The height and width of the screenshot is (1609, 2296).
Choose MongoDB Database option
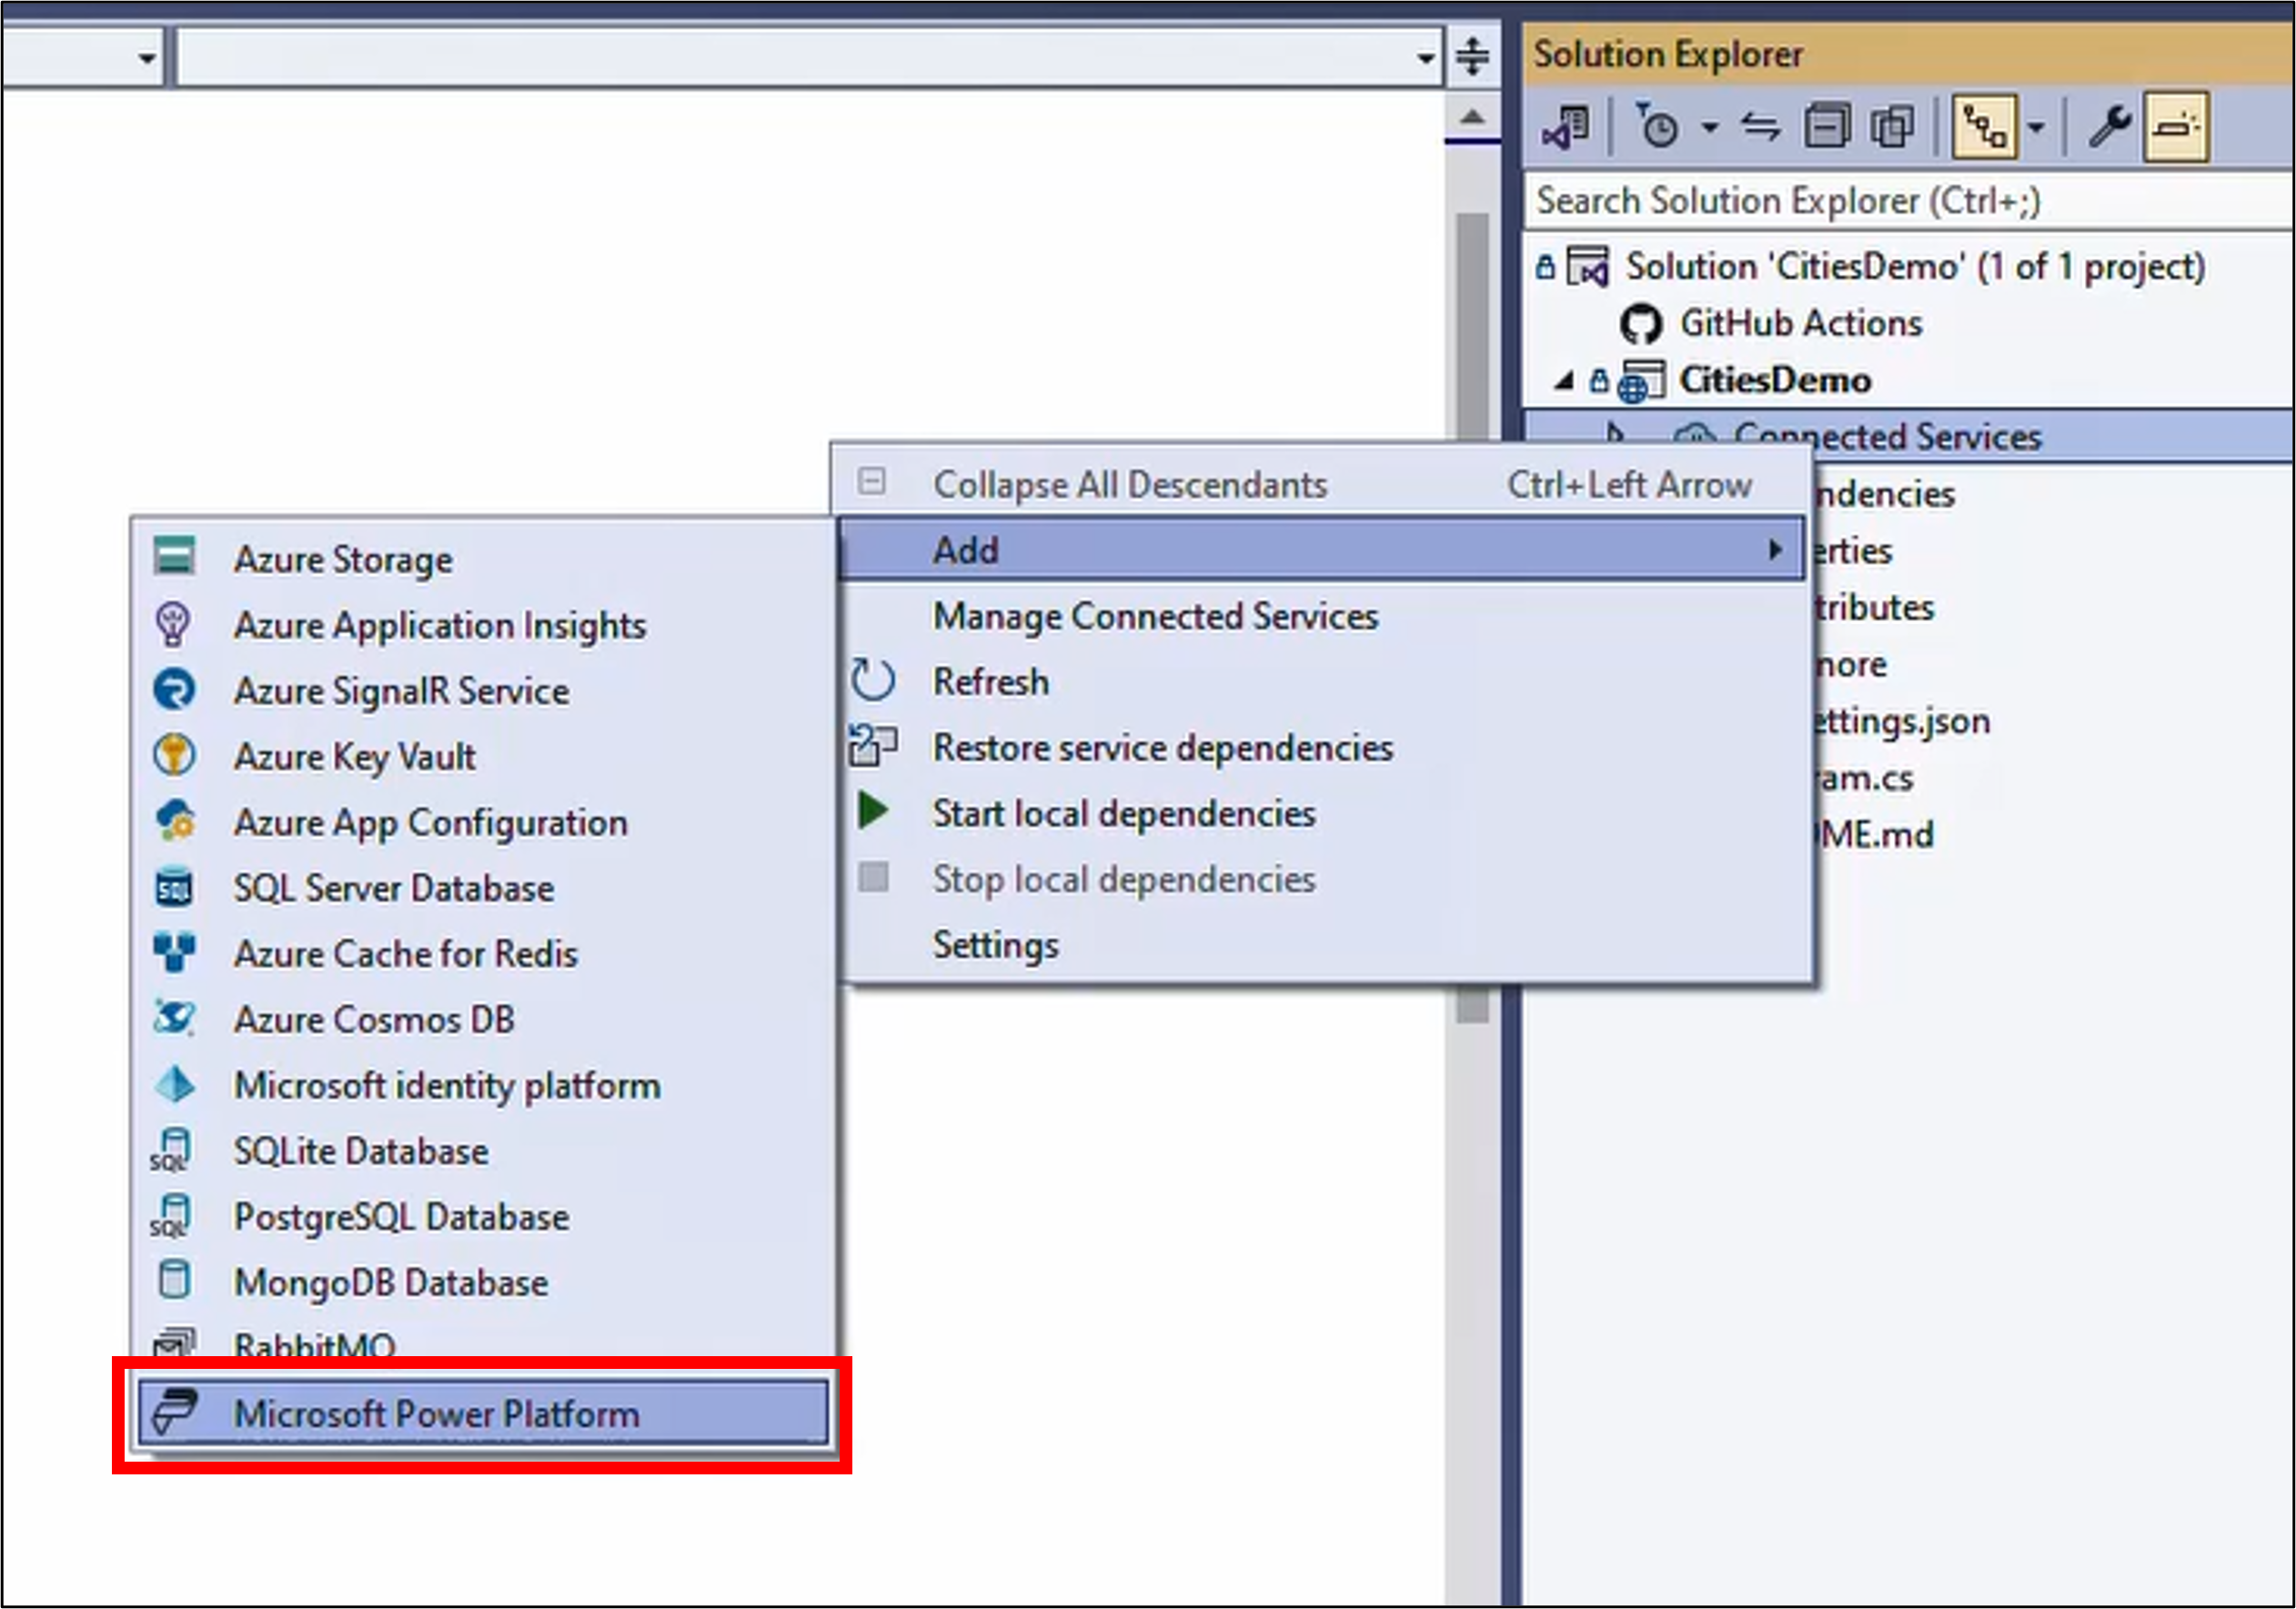(x=483, y=1283)
